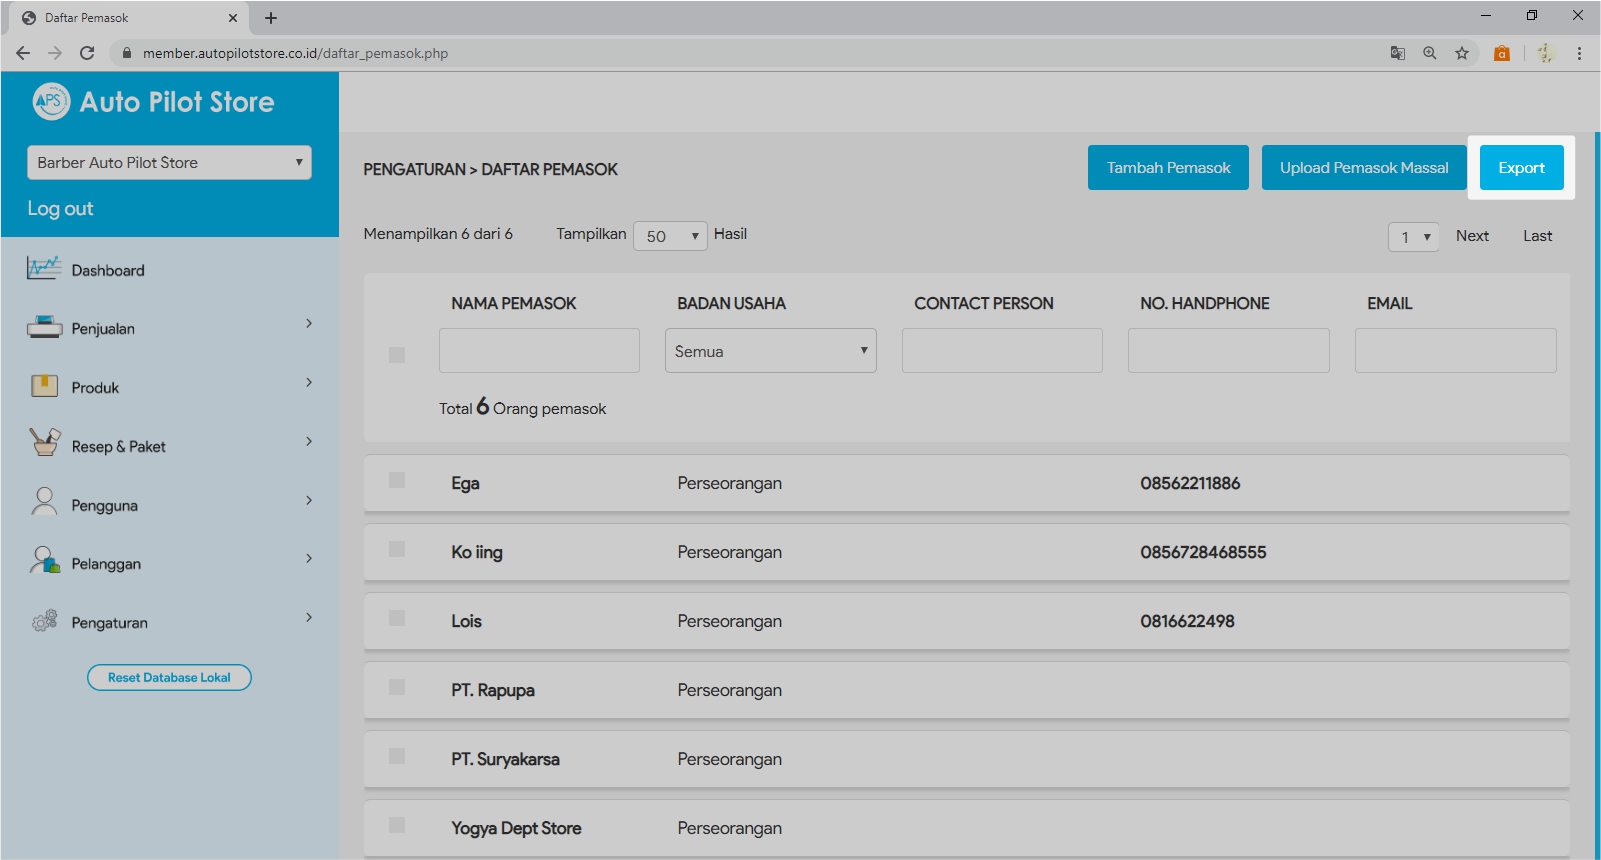Open the Badan Usaha Semua filter dropdown
Viewport: 1601px width, 860px height.
(770, 351)
